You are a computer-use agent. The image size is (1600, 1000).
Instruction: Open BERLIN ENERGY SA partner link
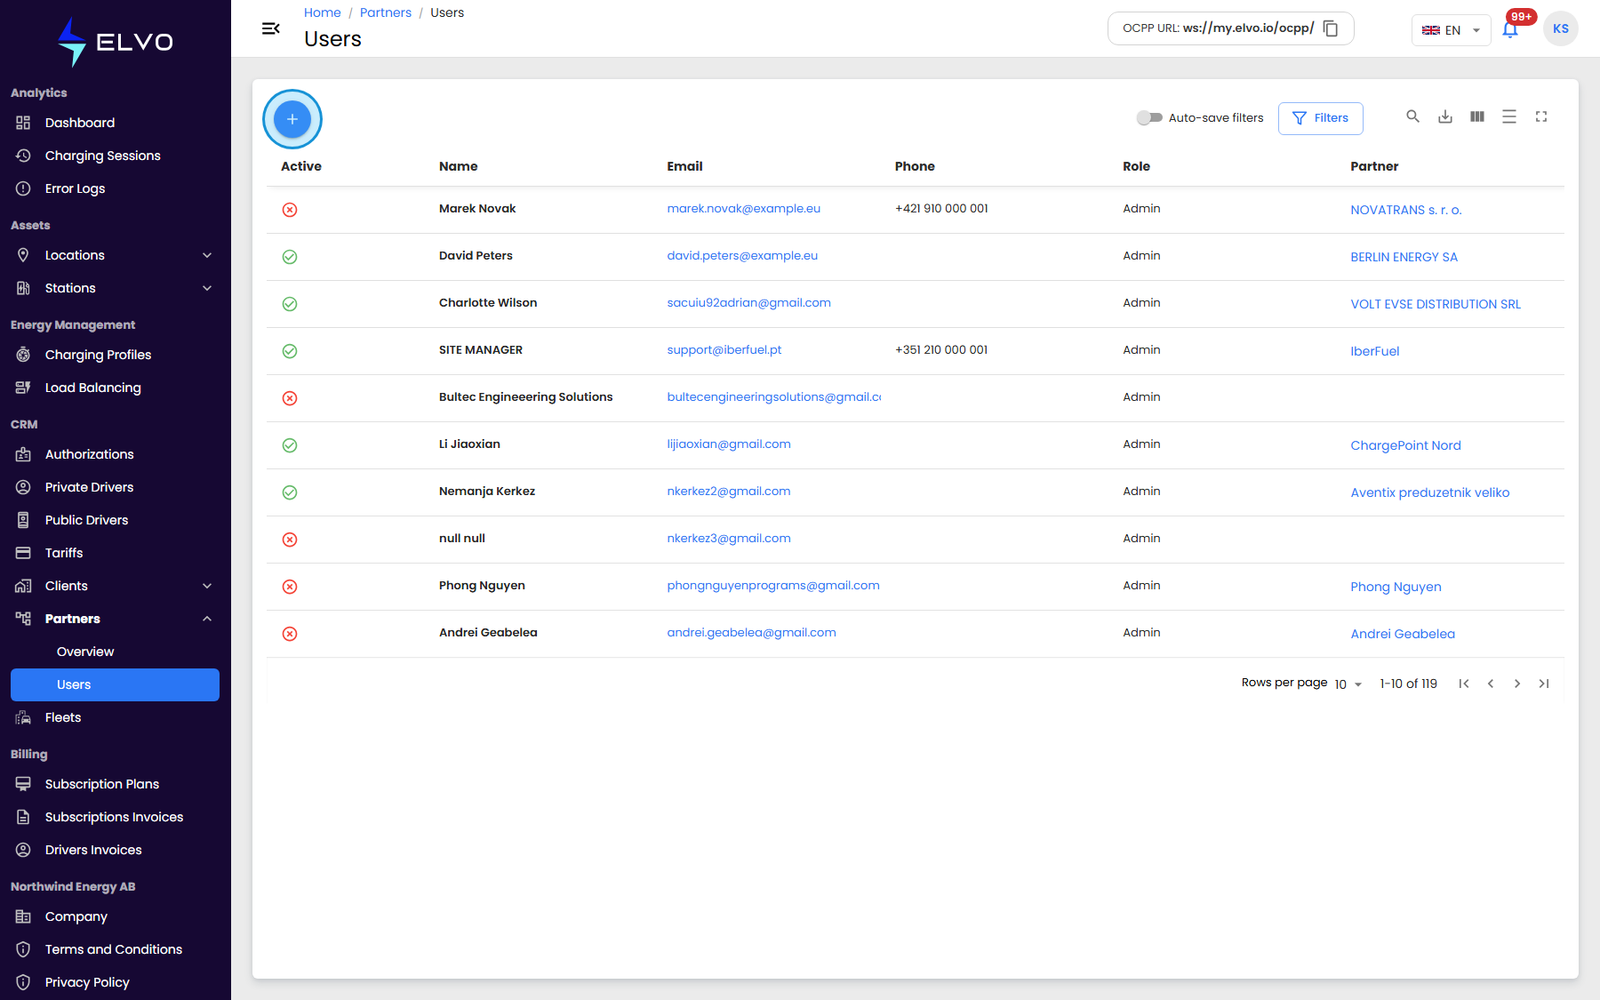[x=1404, y=257]
